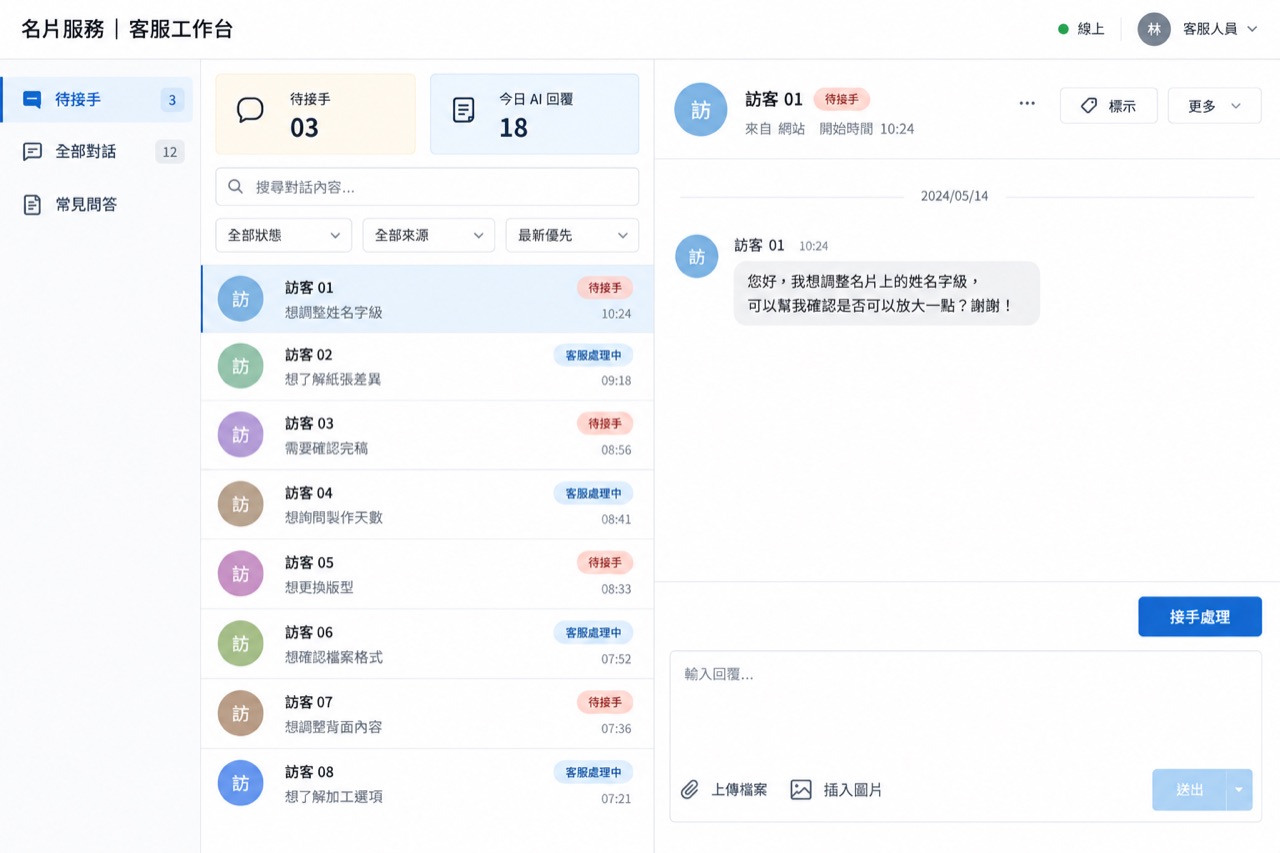Select the 想了解紙張差異 conversation text
Image resolution: width=1280 pixels, height=853 pixels.
pos(333,380)
